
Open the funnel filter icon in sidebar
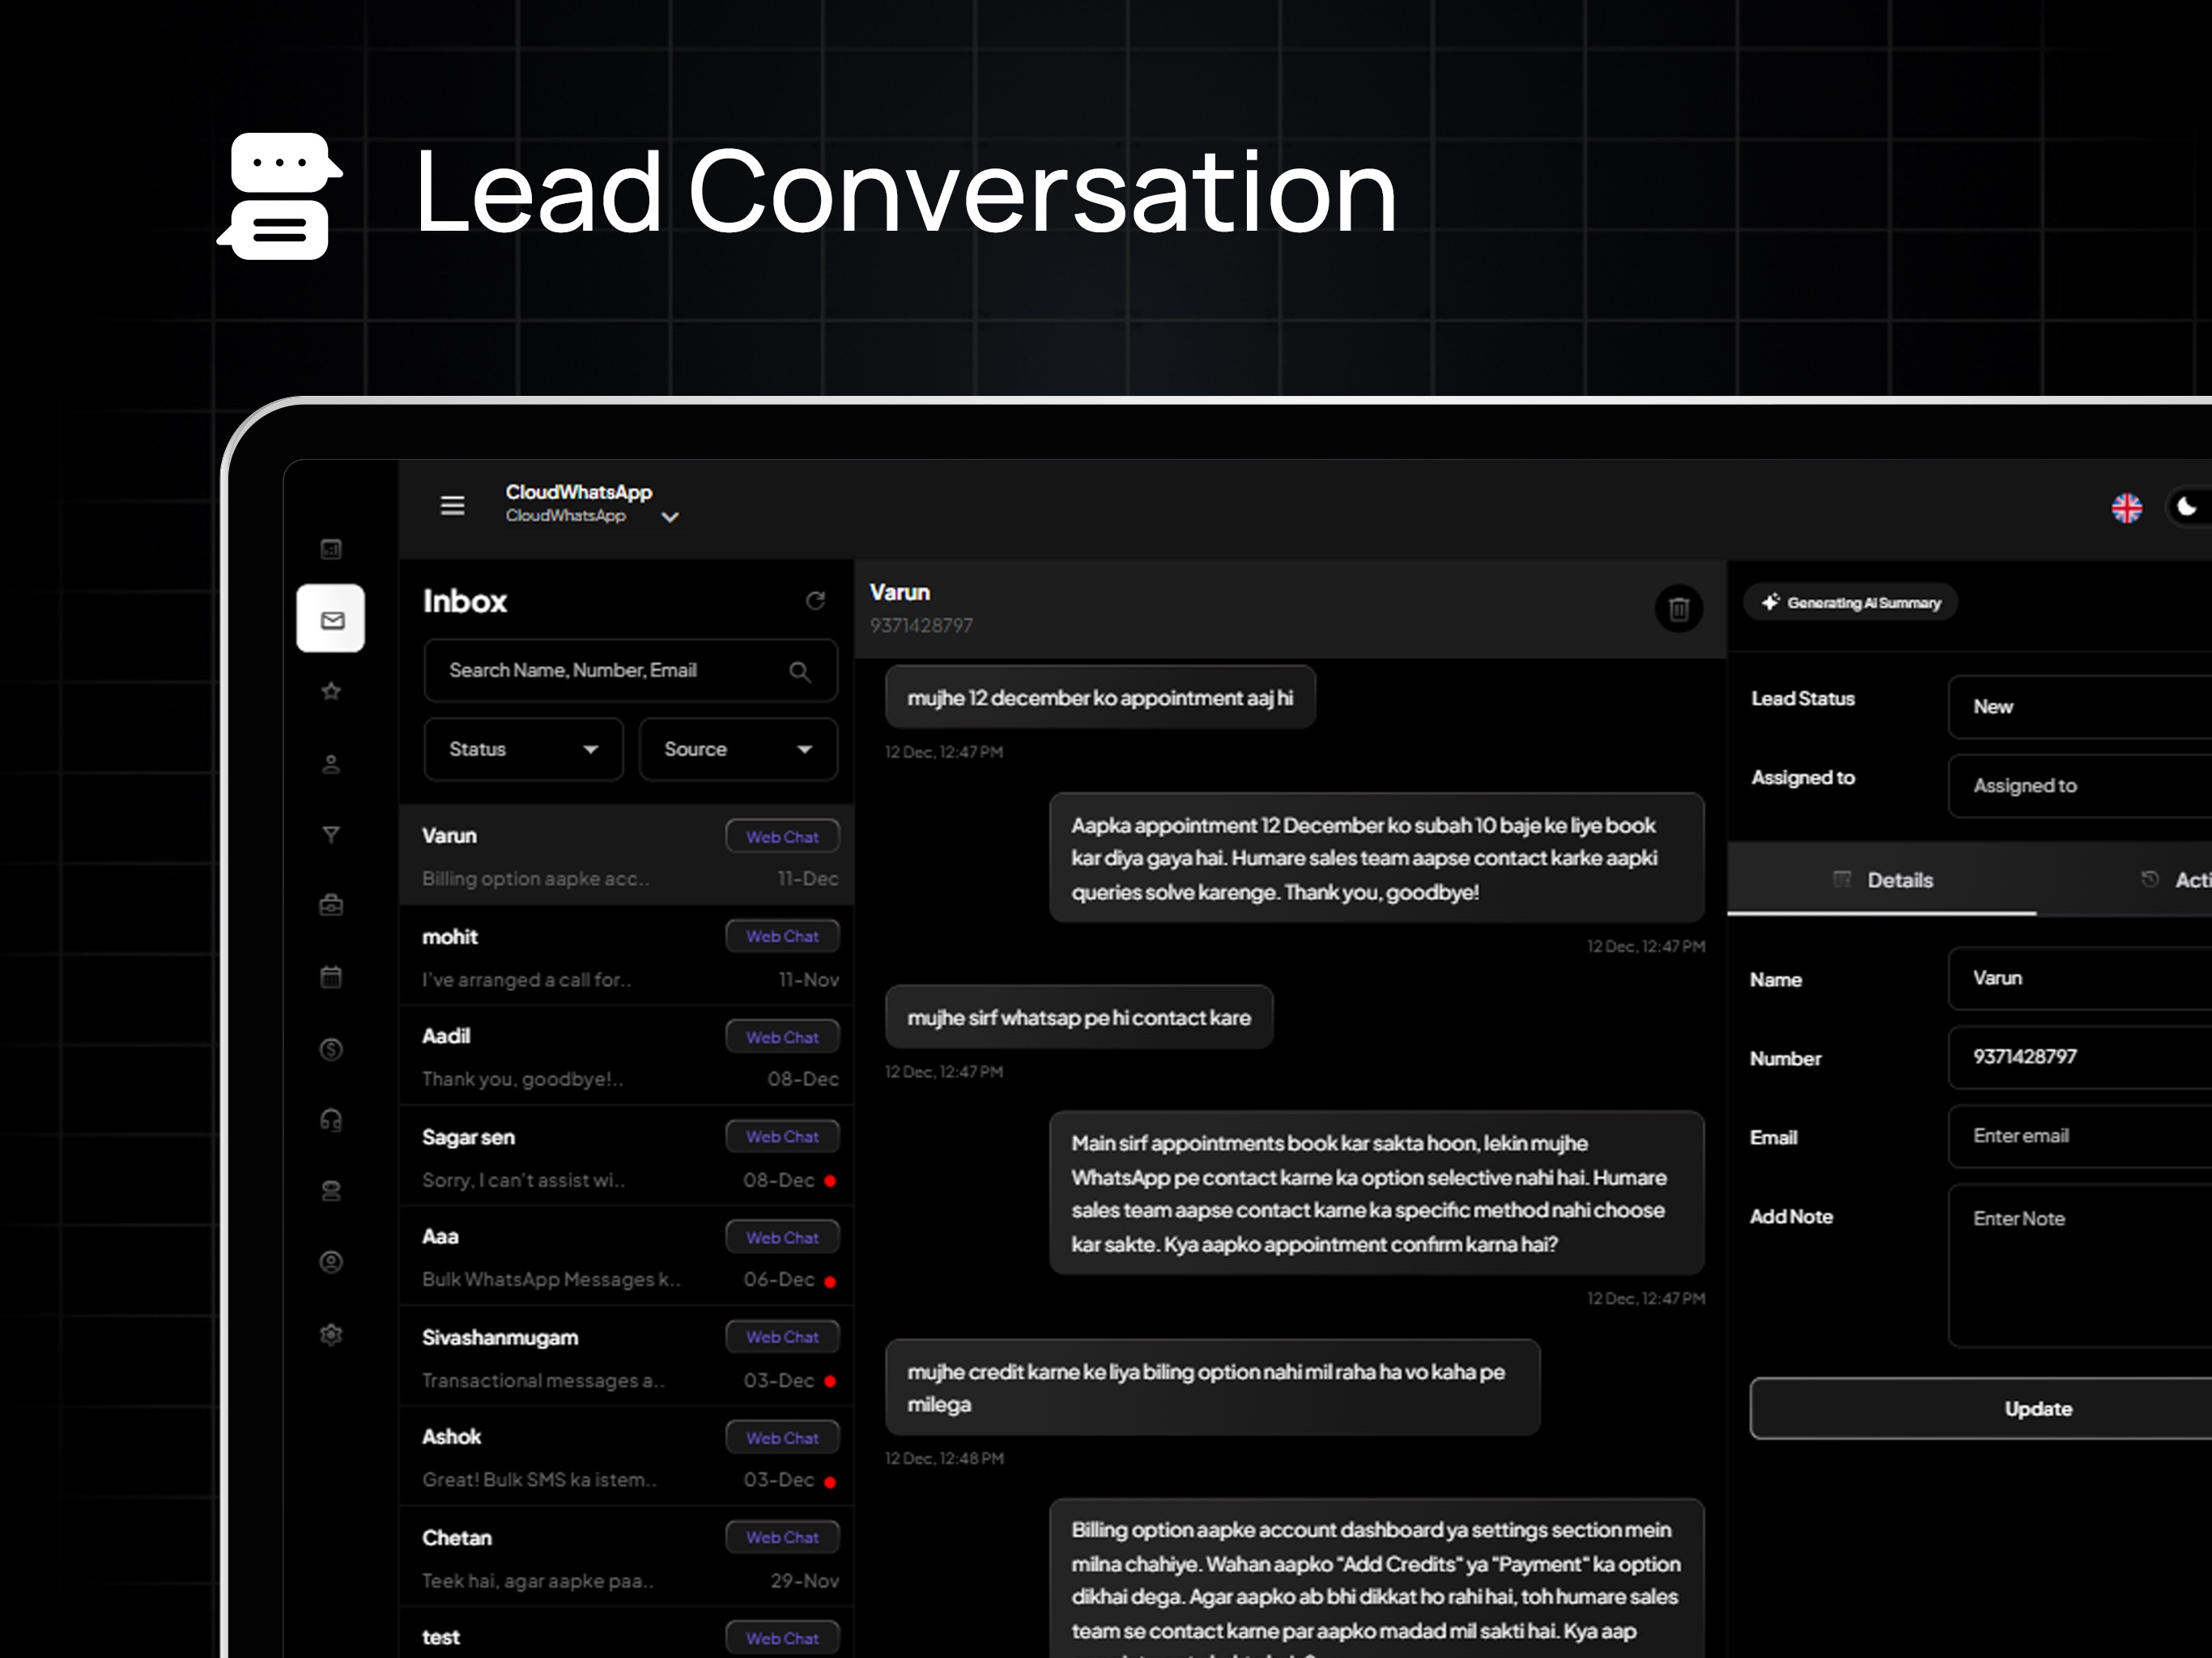[x=331, y=835]
